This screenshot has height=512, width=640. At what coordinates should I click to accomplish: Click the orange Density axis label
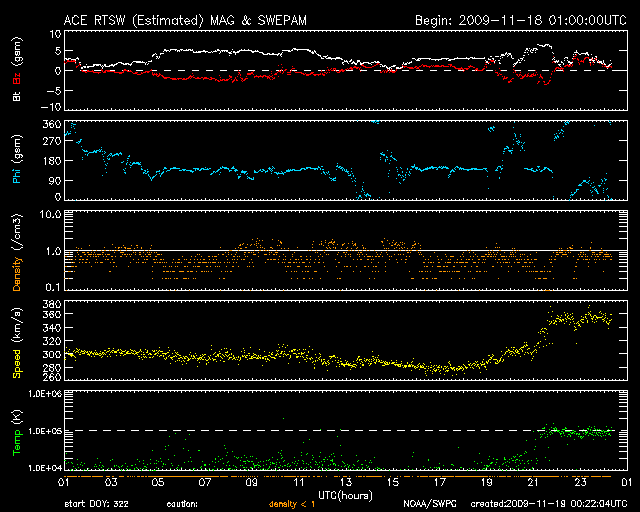tap(15, 256)
